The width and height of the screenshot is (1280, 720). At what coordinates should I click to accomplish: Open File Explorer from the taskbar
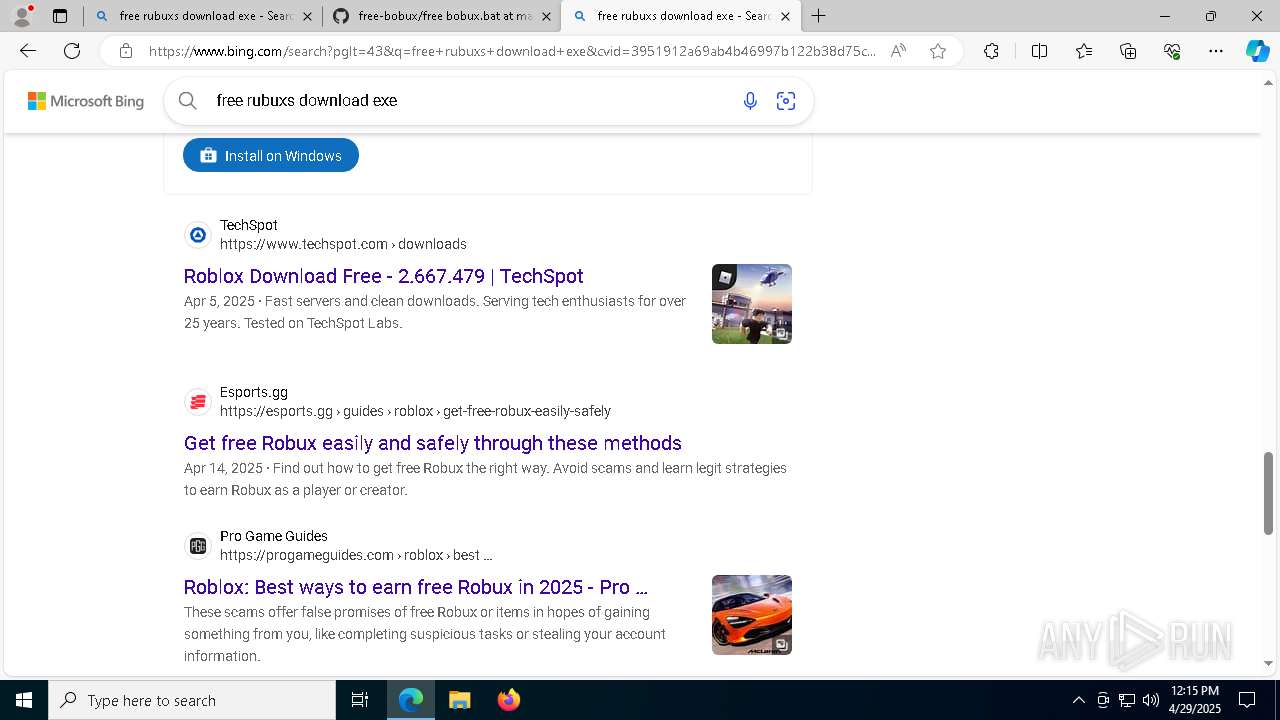coord(459,700)
